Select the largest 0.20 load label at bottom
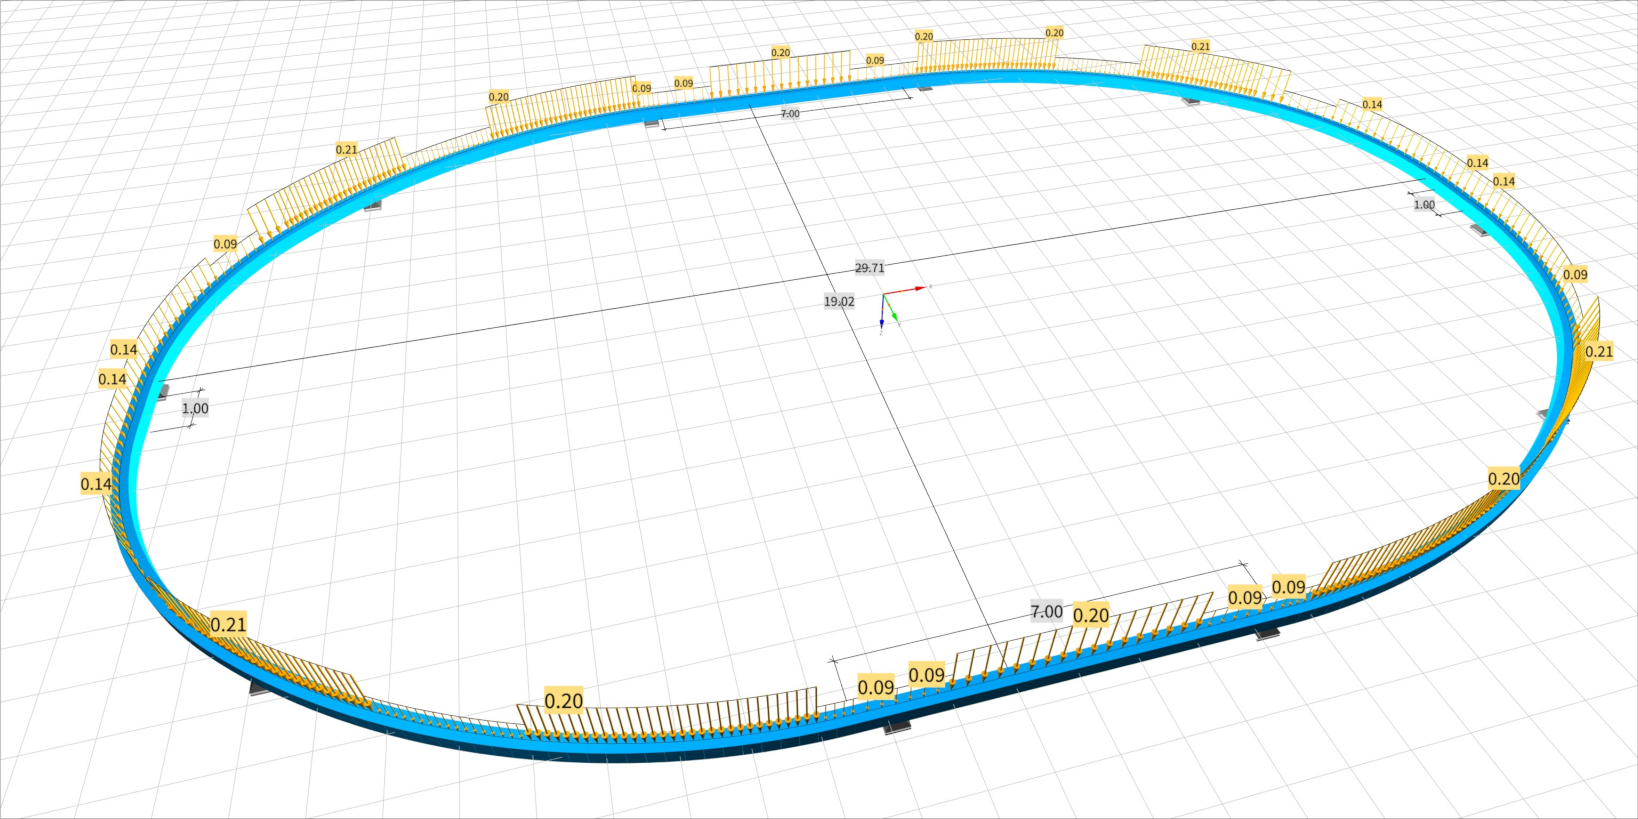Viewport: 1638px width, 819px height. click(564, 701)
